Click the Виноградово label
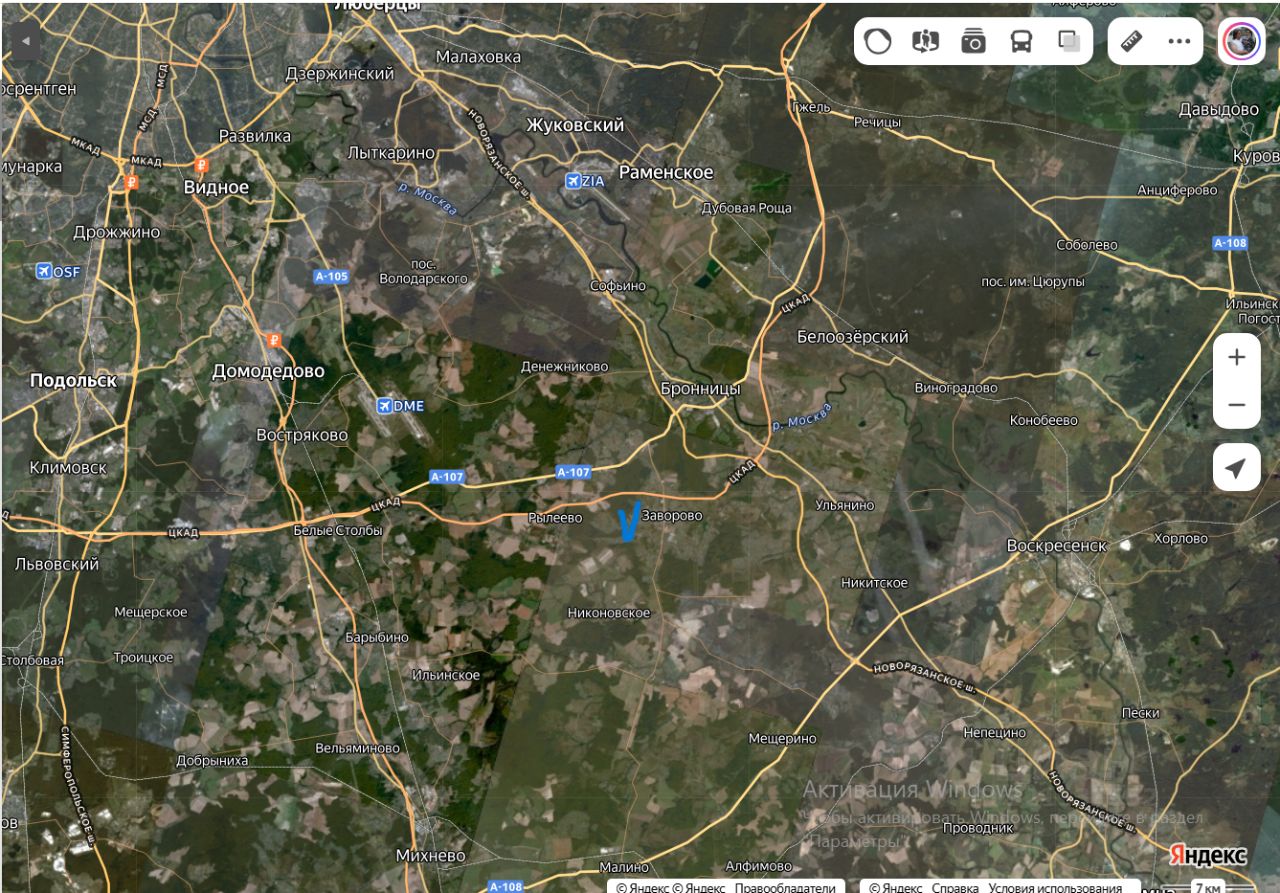The image size is (1280, 893). click(956, 388)
